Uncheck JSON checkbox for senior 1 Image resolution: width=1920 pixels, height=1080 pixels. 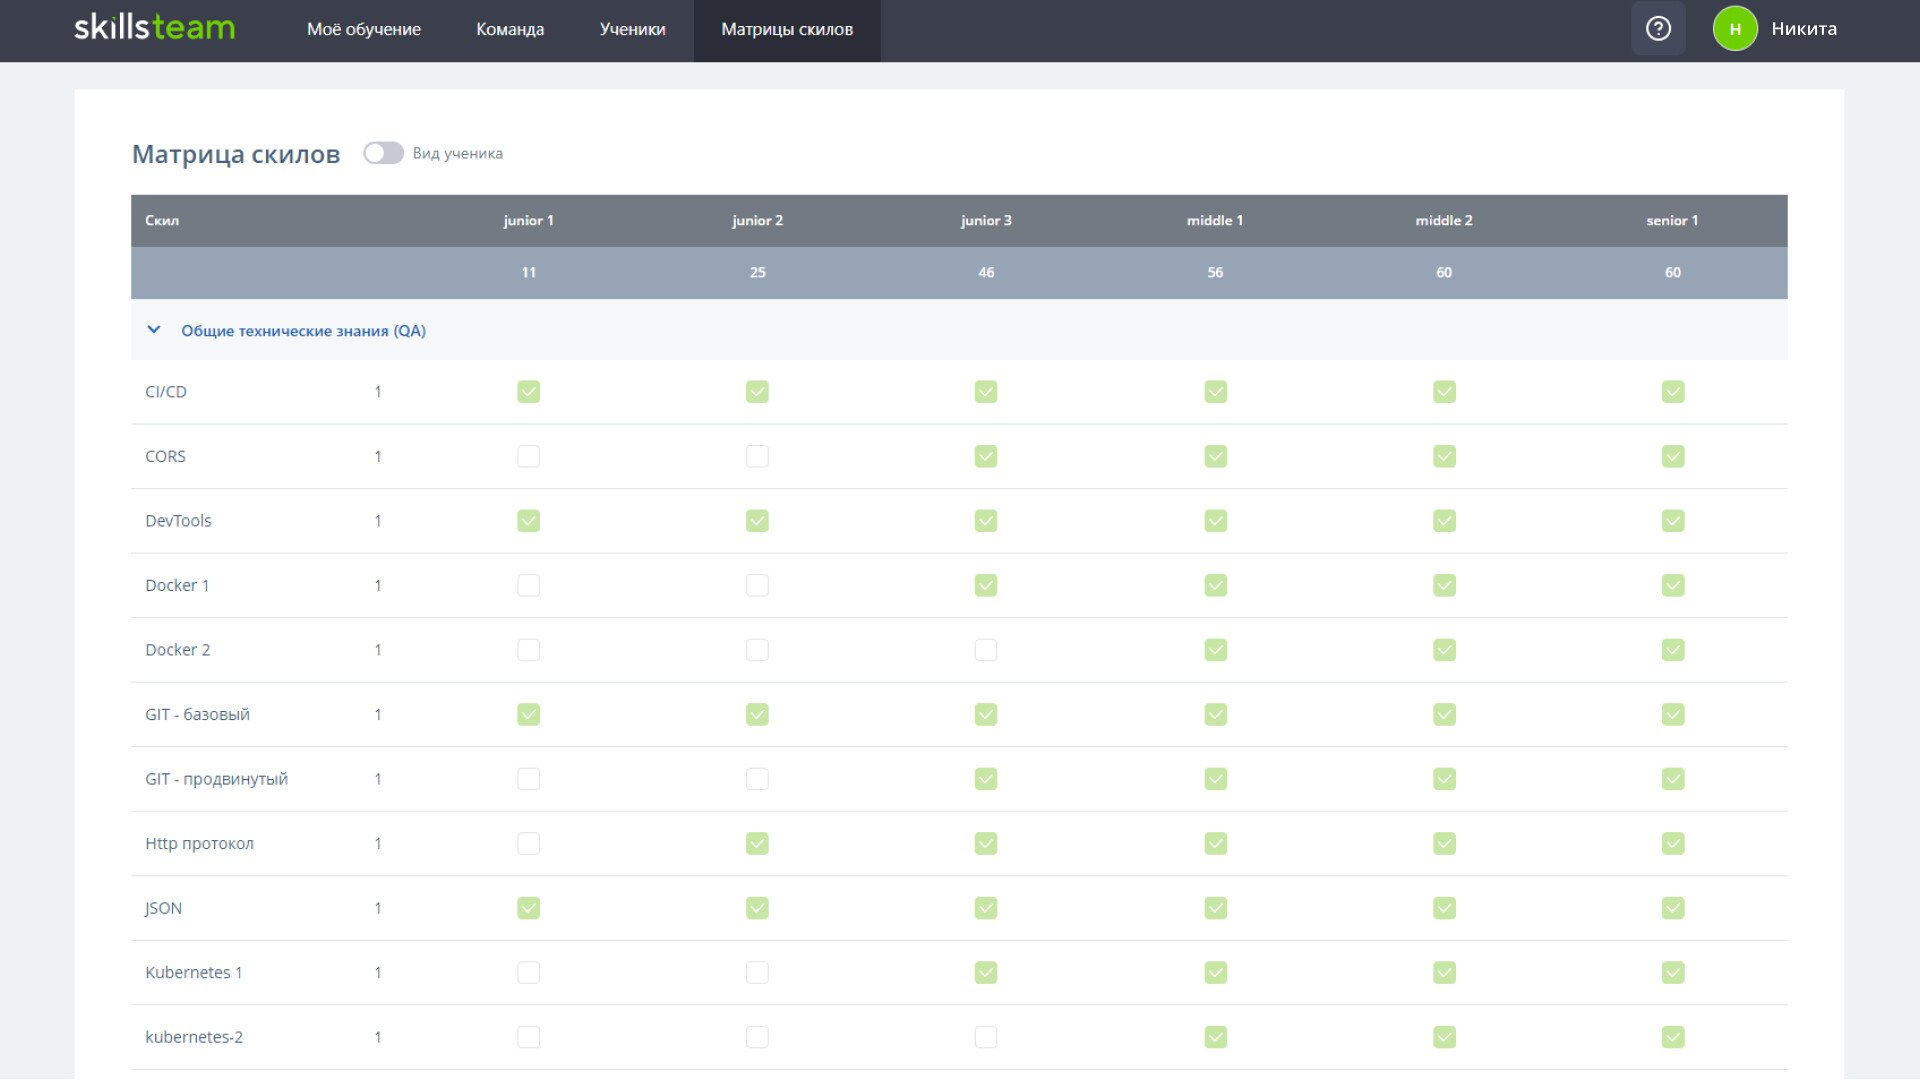pos(1673,908)
